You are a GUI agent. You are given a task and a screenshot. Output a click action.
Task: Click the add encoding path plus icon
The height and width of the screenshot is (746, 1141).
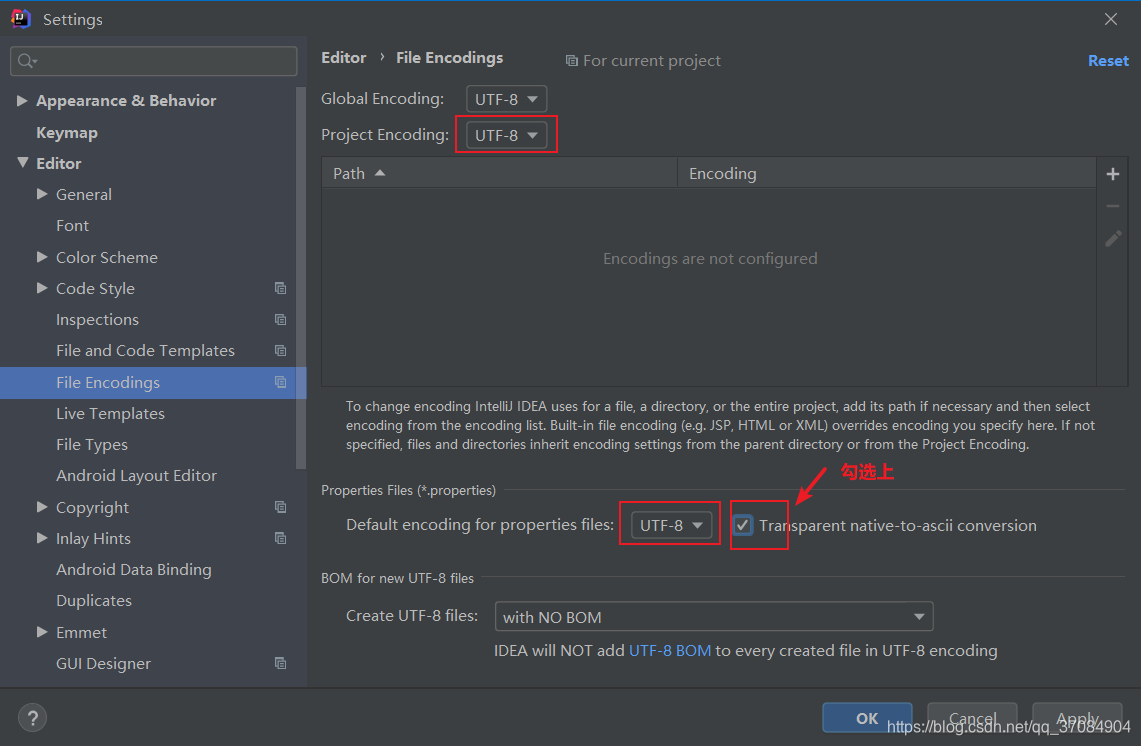click(x=1113, y=174)
